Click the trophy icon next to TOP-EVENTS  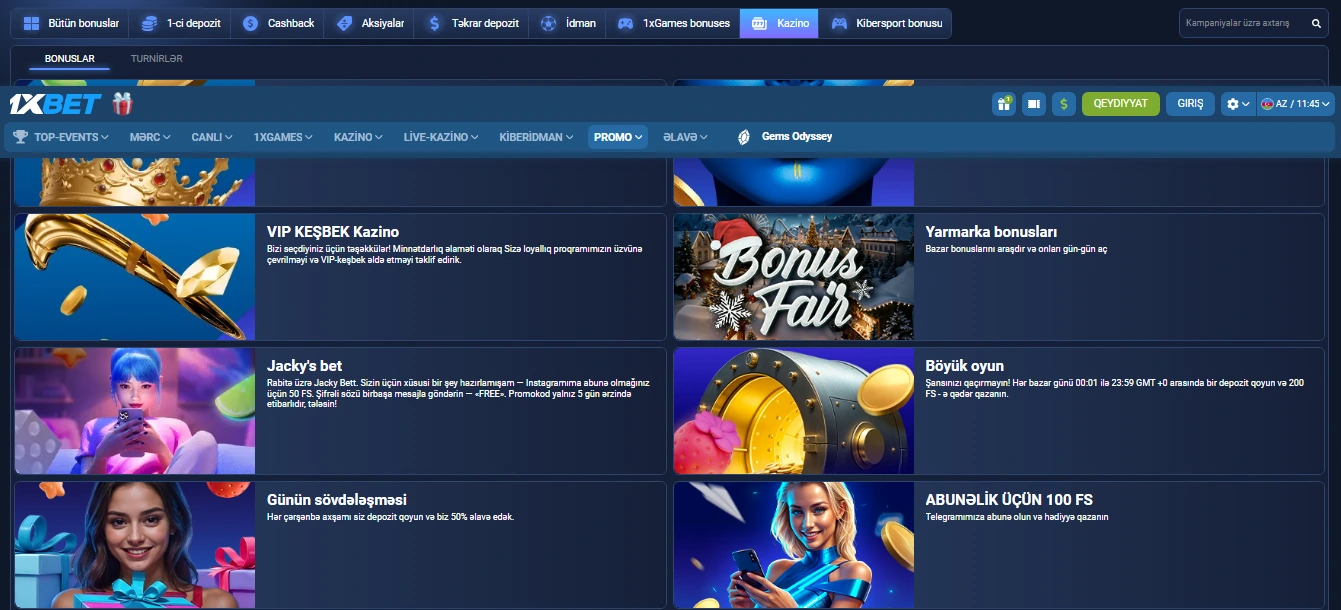coord(20,137)
